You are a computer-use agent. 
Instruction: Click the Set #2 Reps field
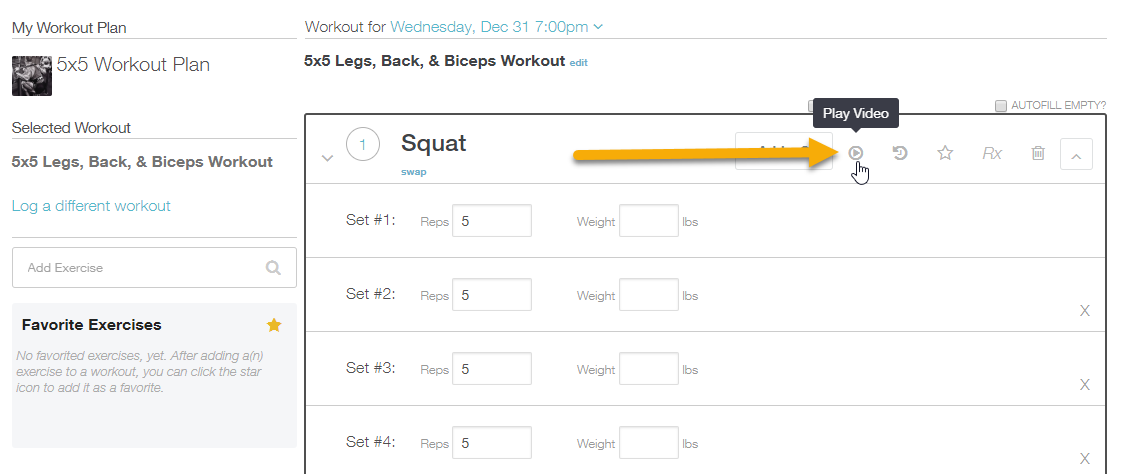(492, 295)
